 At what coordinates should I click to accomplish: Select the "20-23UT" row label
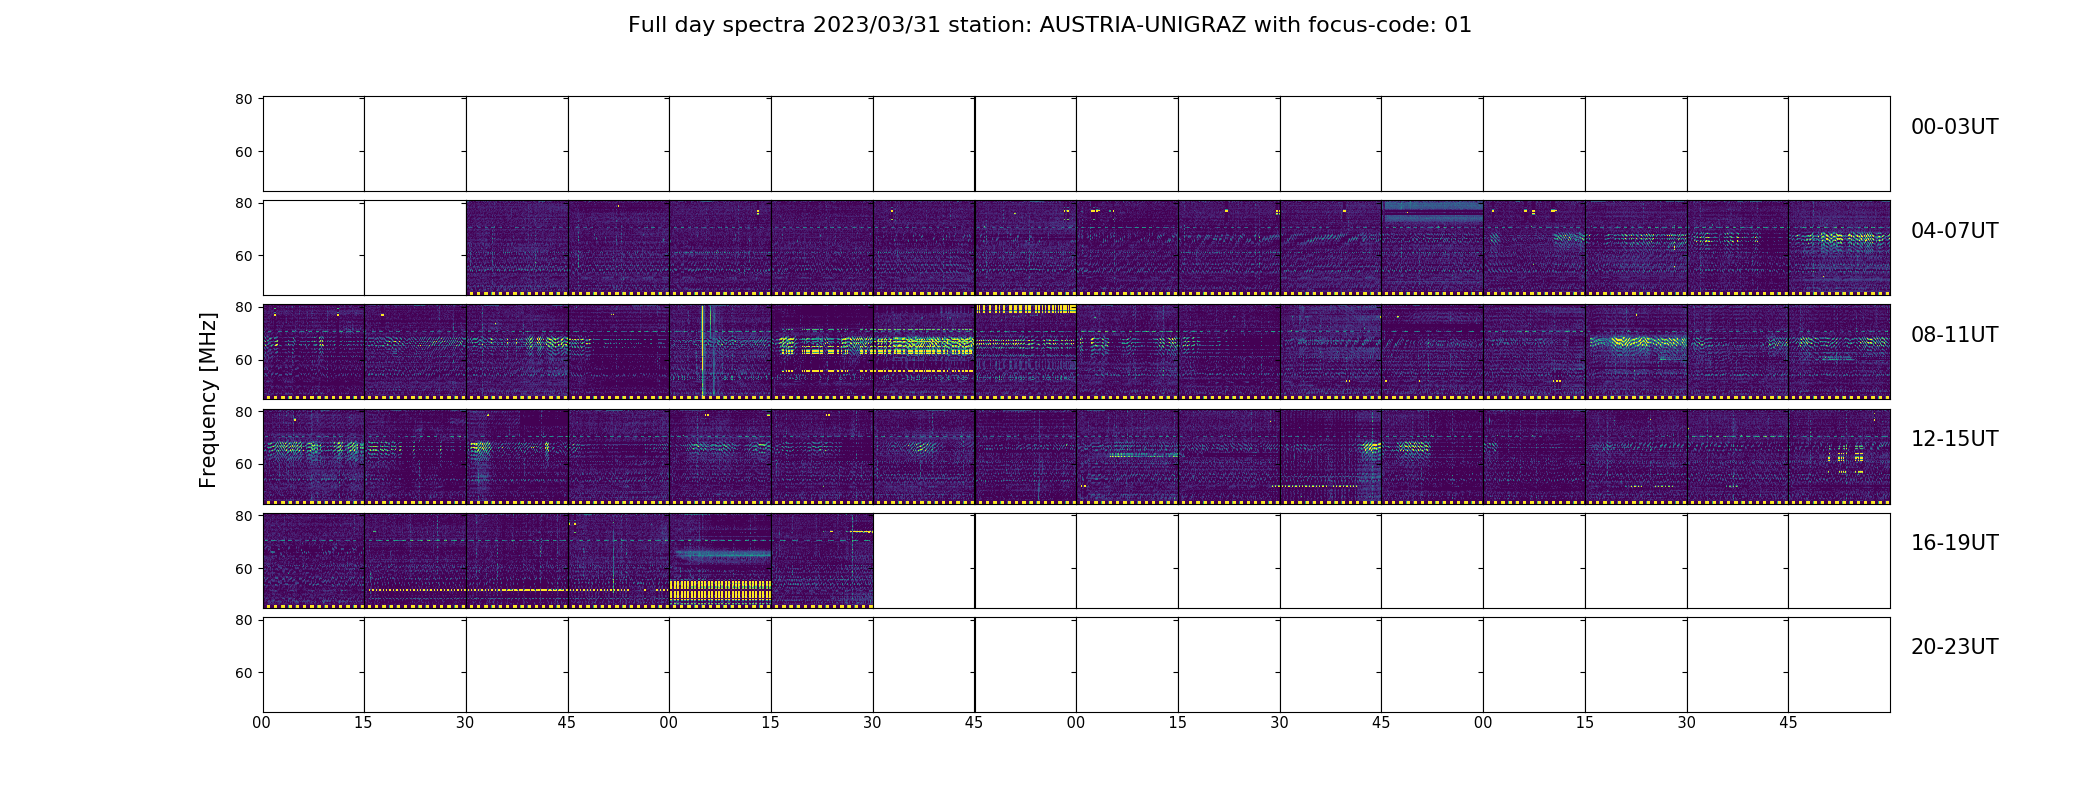point(1954,647)
